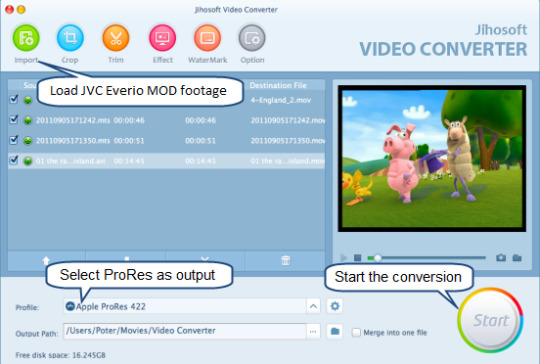The width and height of the screenshot is (540, 364).
Task: Click the Destination File column header
Action: click(x=278, y=85)
